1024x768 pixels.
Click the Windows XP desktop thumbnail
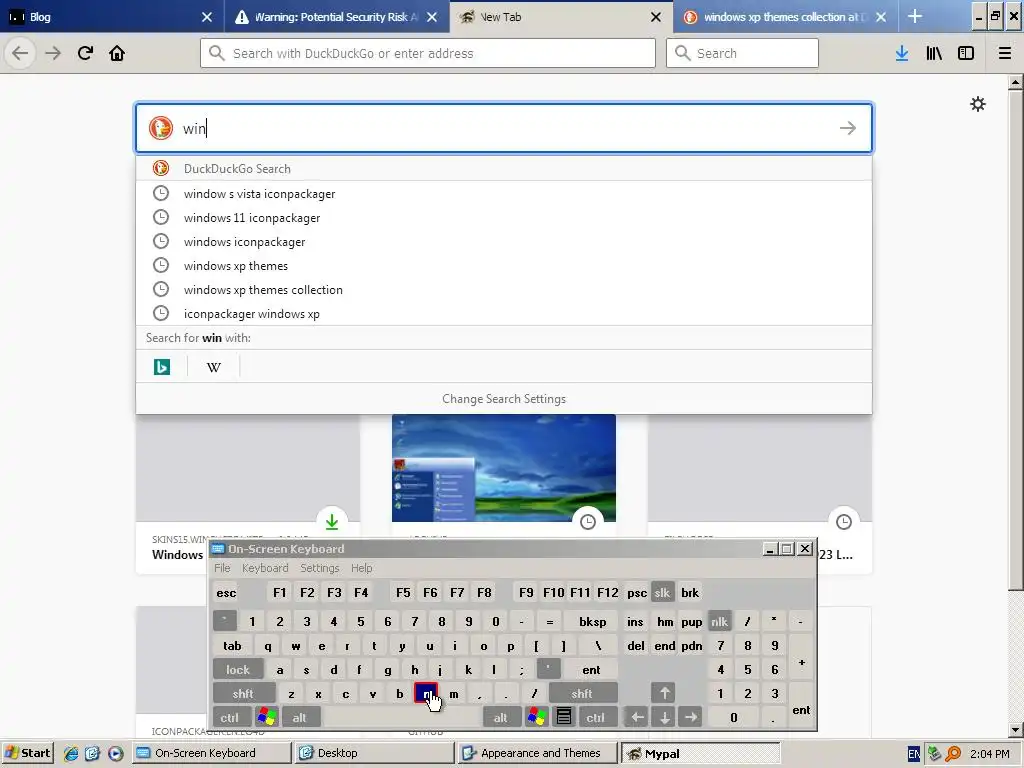[504, 468]
